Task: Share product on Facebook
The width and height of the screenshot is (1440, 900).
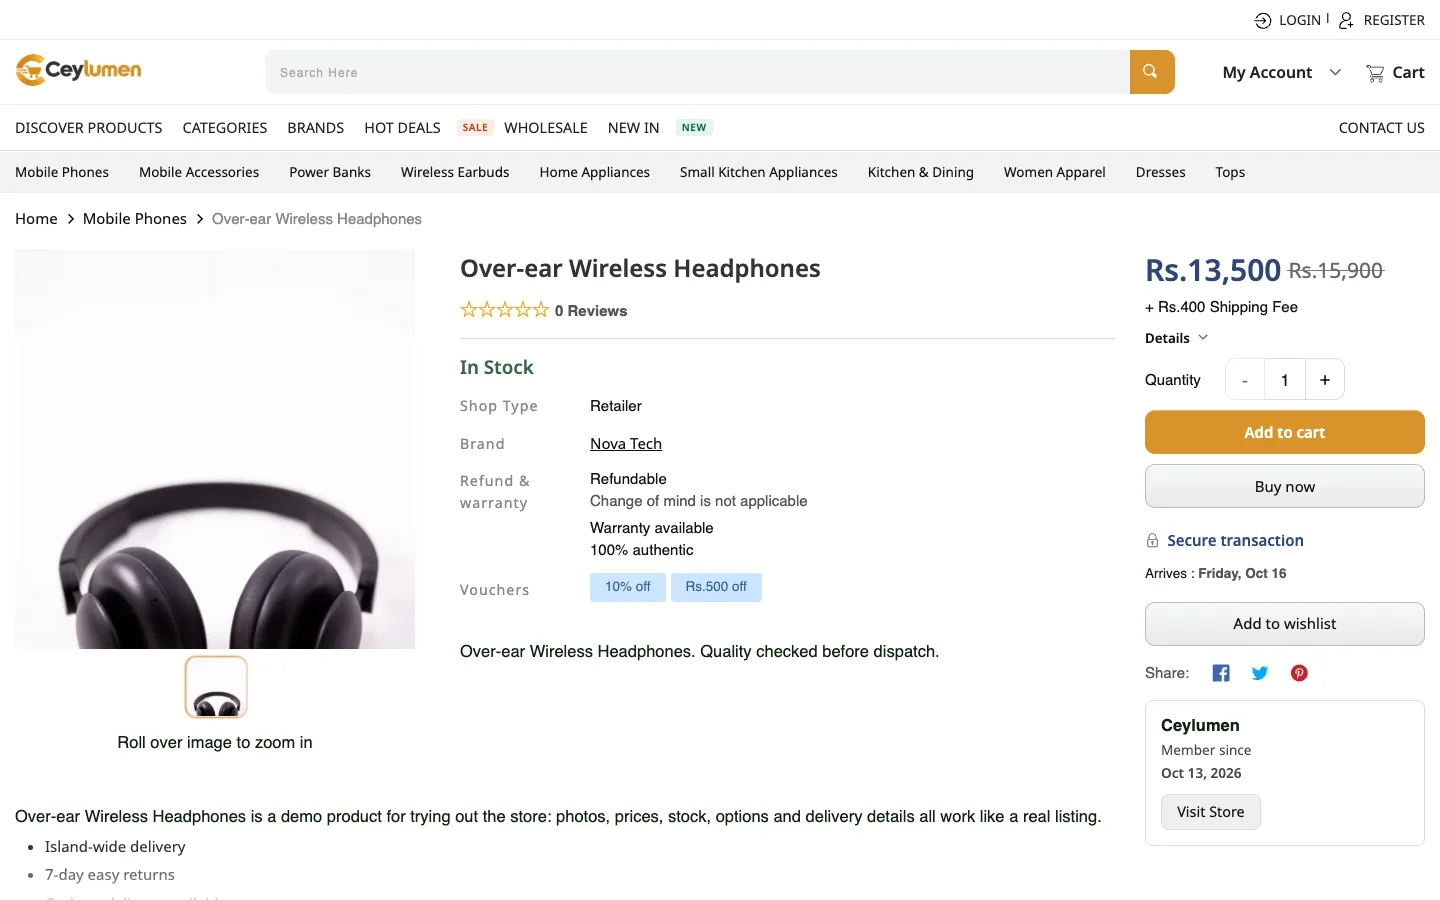Action: [1221, 673]
